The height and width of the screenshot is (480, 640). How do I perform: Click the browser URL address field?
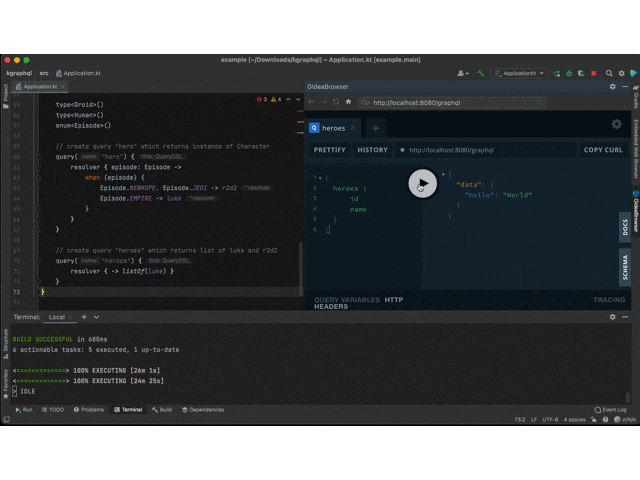(x=453, y=103)
